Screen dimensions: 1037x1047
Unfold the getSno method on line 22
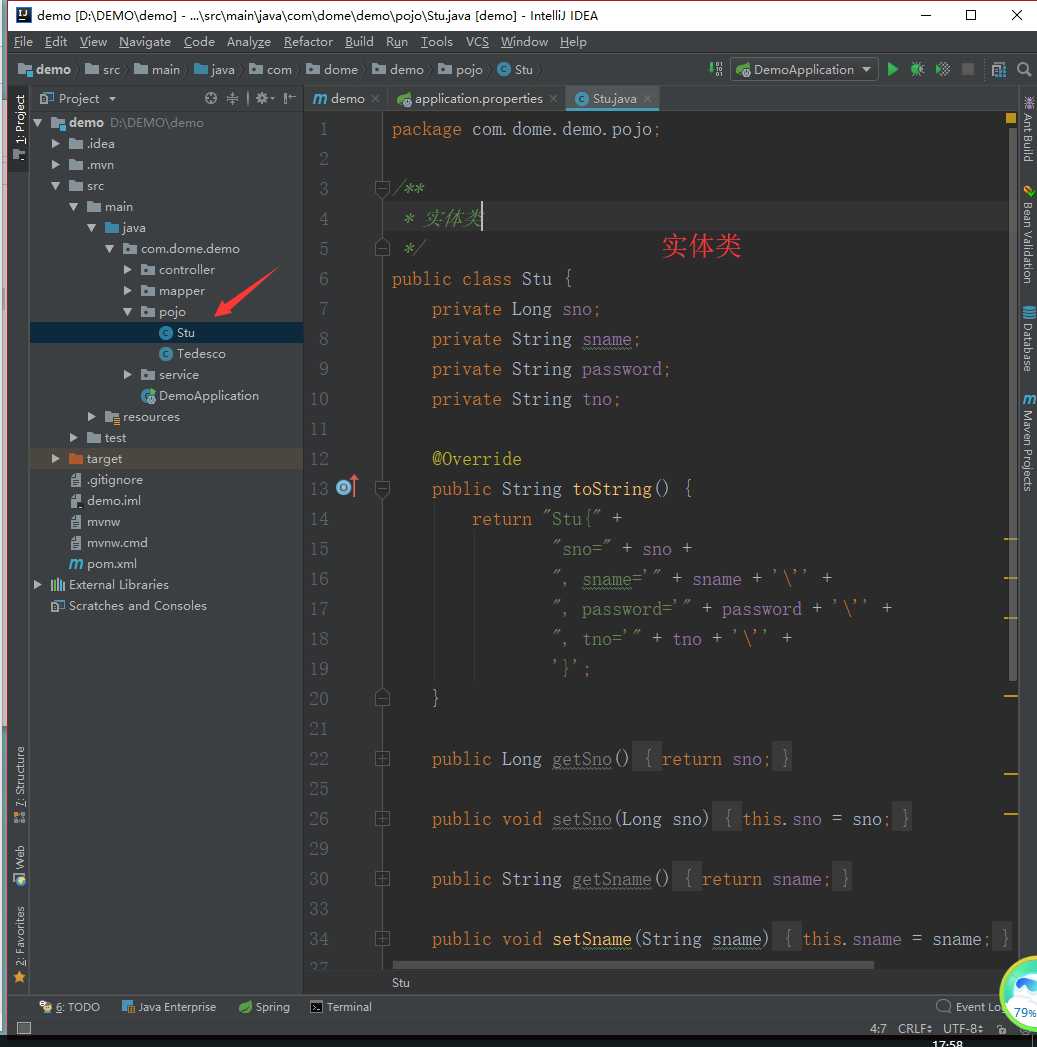[x=382, y=759]
